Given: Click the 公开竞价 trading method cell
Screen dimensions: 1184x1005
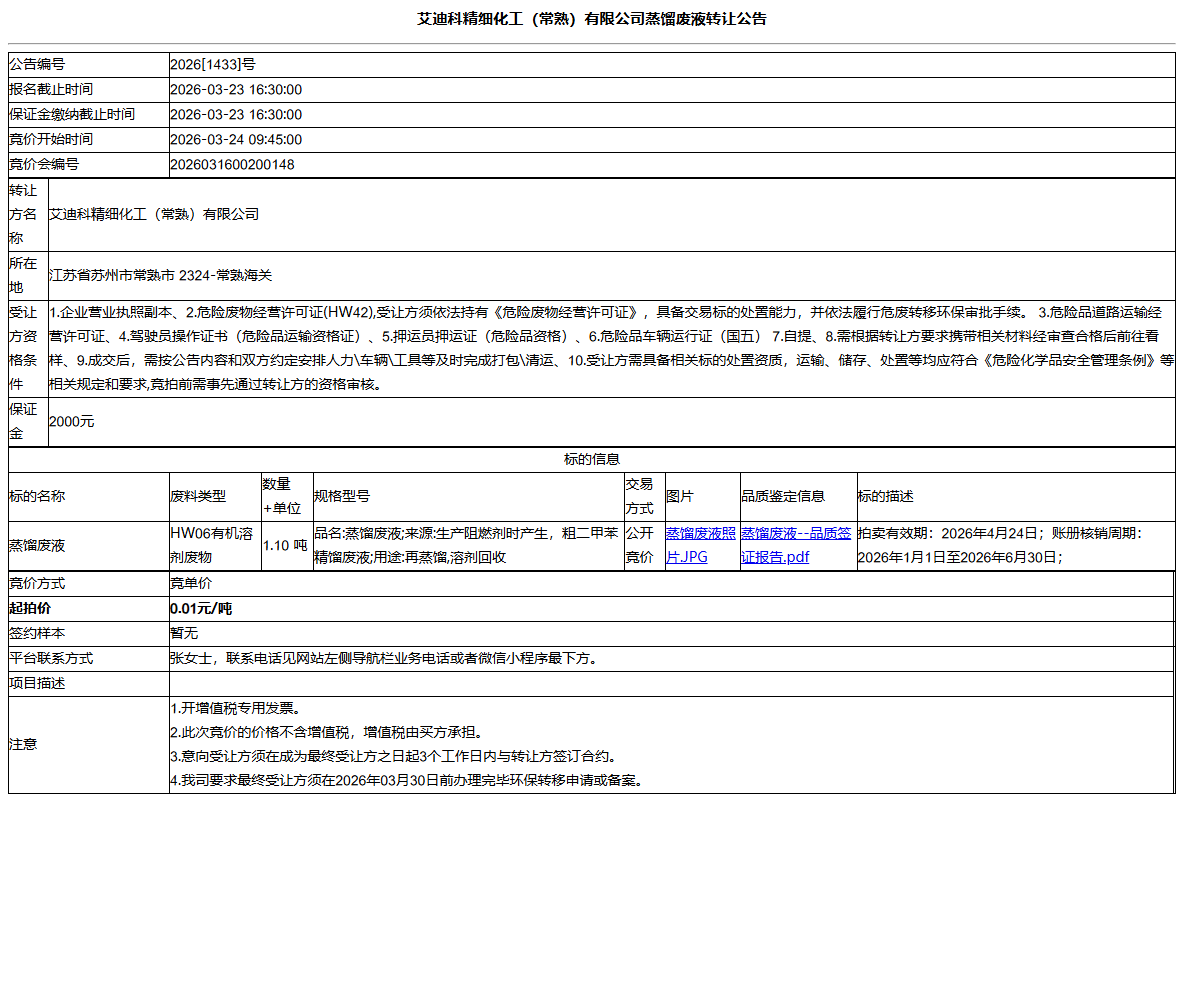Looking at the screenshot, I should pyautogui.click(x=642, y=543).
